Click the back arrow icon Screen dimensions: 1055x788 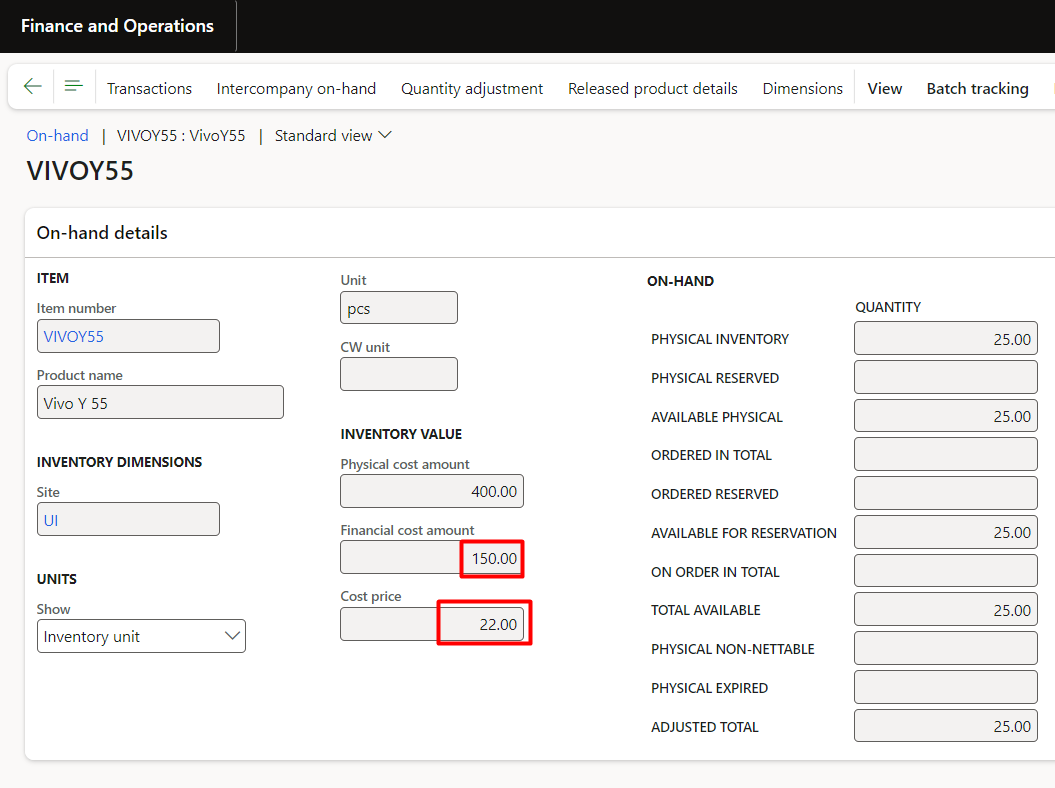click(33, 87)
